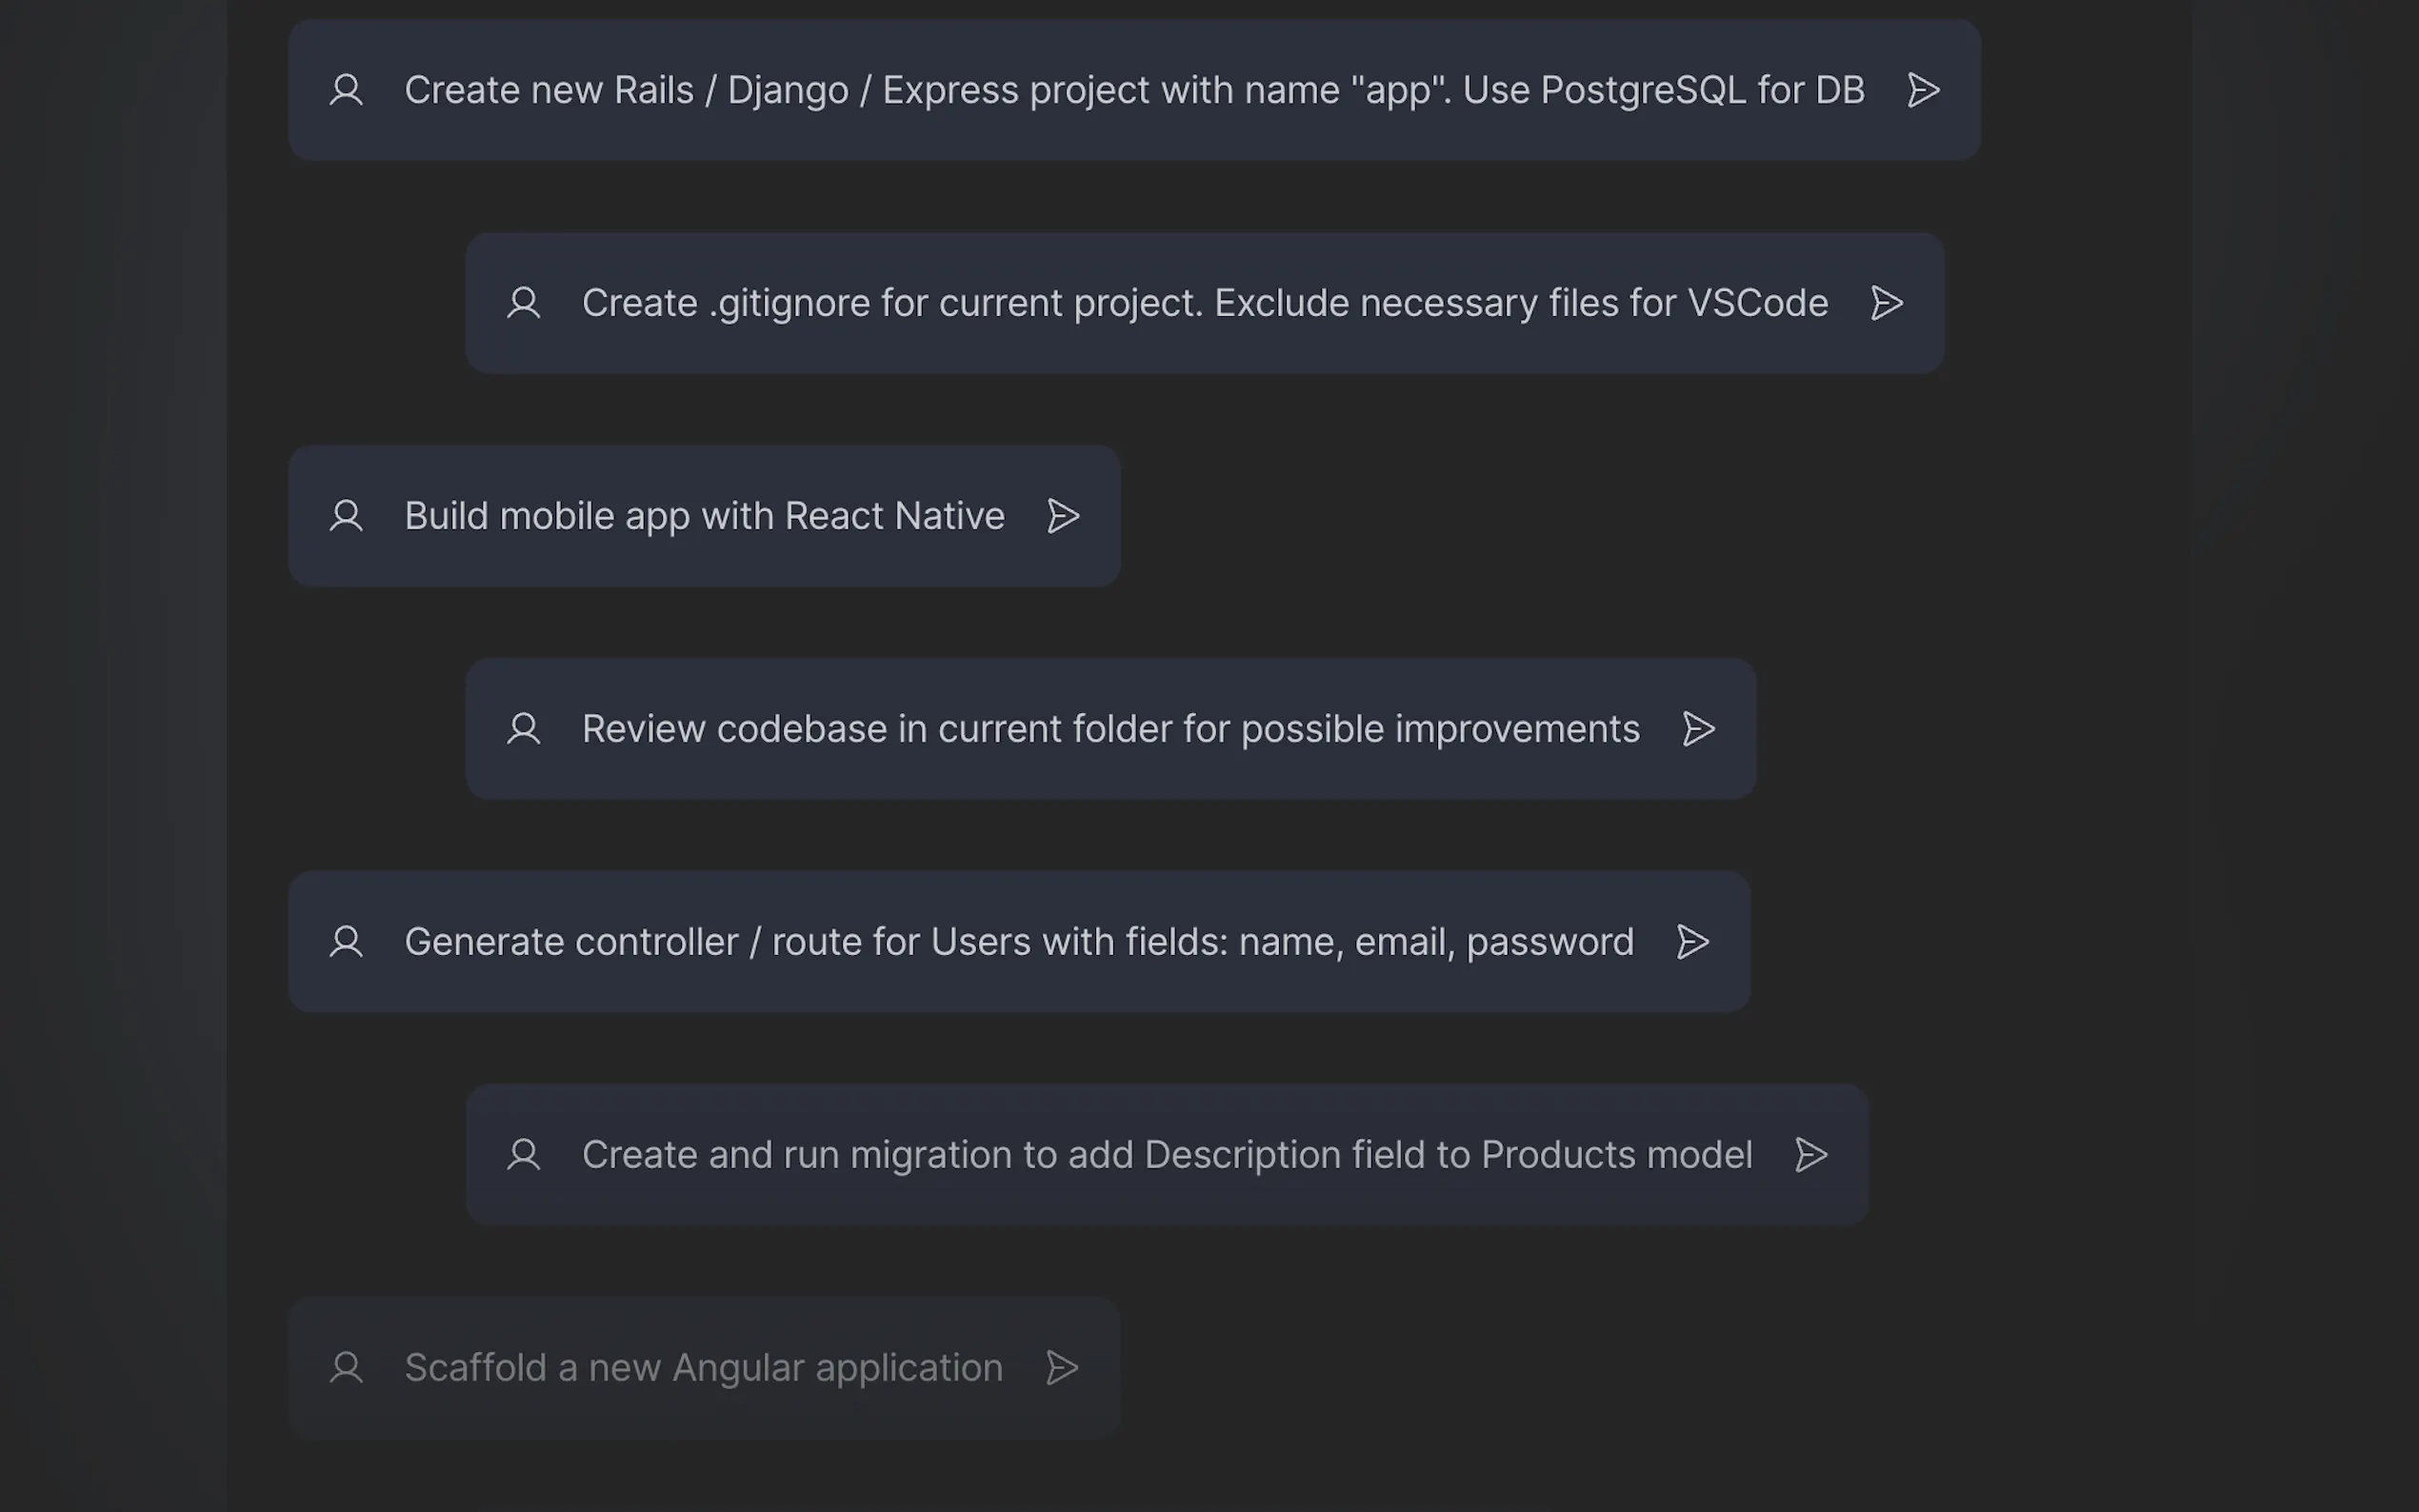This screenshot has width=2419, height=1512.
Task: Select the Build mobile app prompt
Action: click(x=704, y=516)
